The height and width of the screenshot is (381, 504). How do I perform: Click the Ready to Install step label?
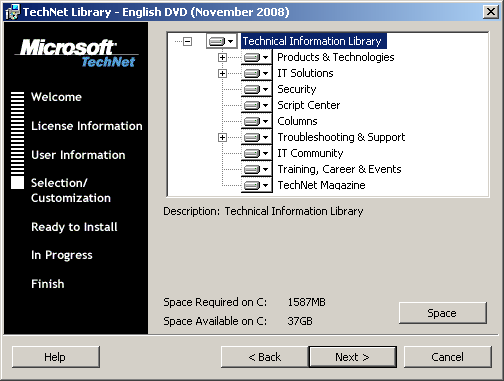pyautogui.click(x=74, y=227)
